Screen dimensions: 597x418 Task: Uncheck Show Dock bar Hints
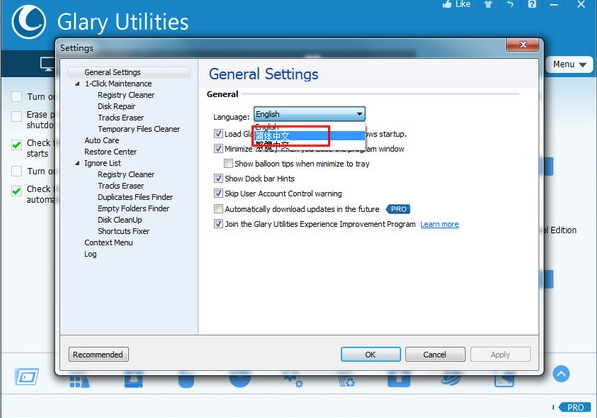pos(218,178)
